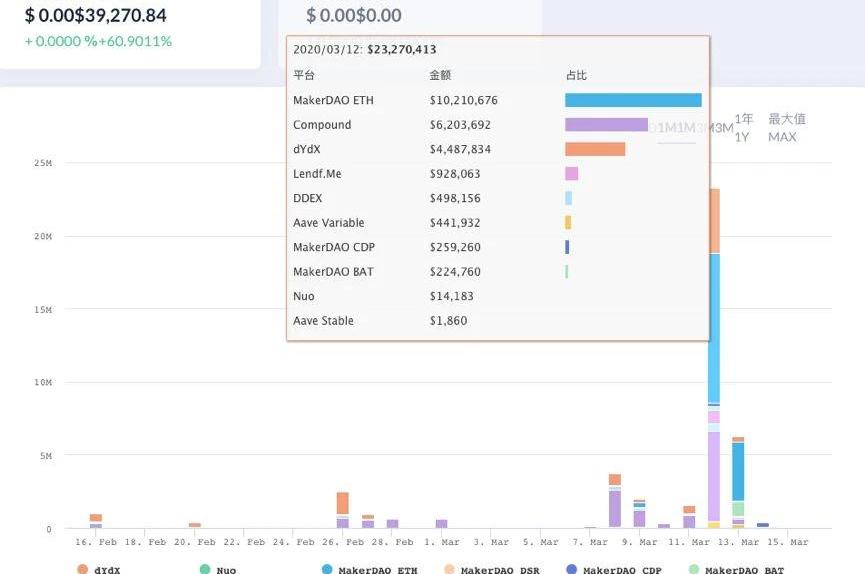
Task: Click the orange dYdX ratio bar in tooltip
Action: 595,149
